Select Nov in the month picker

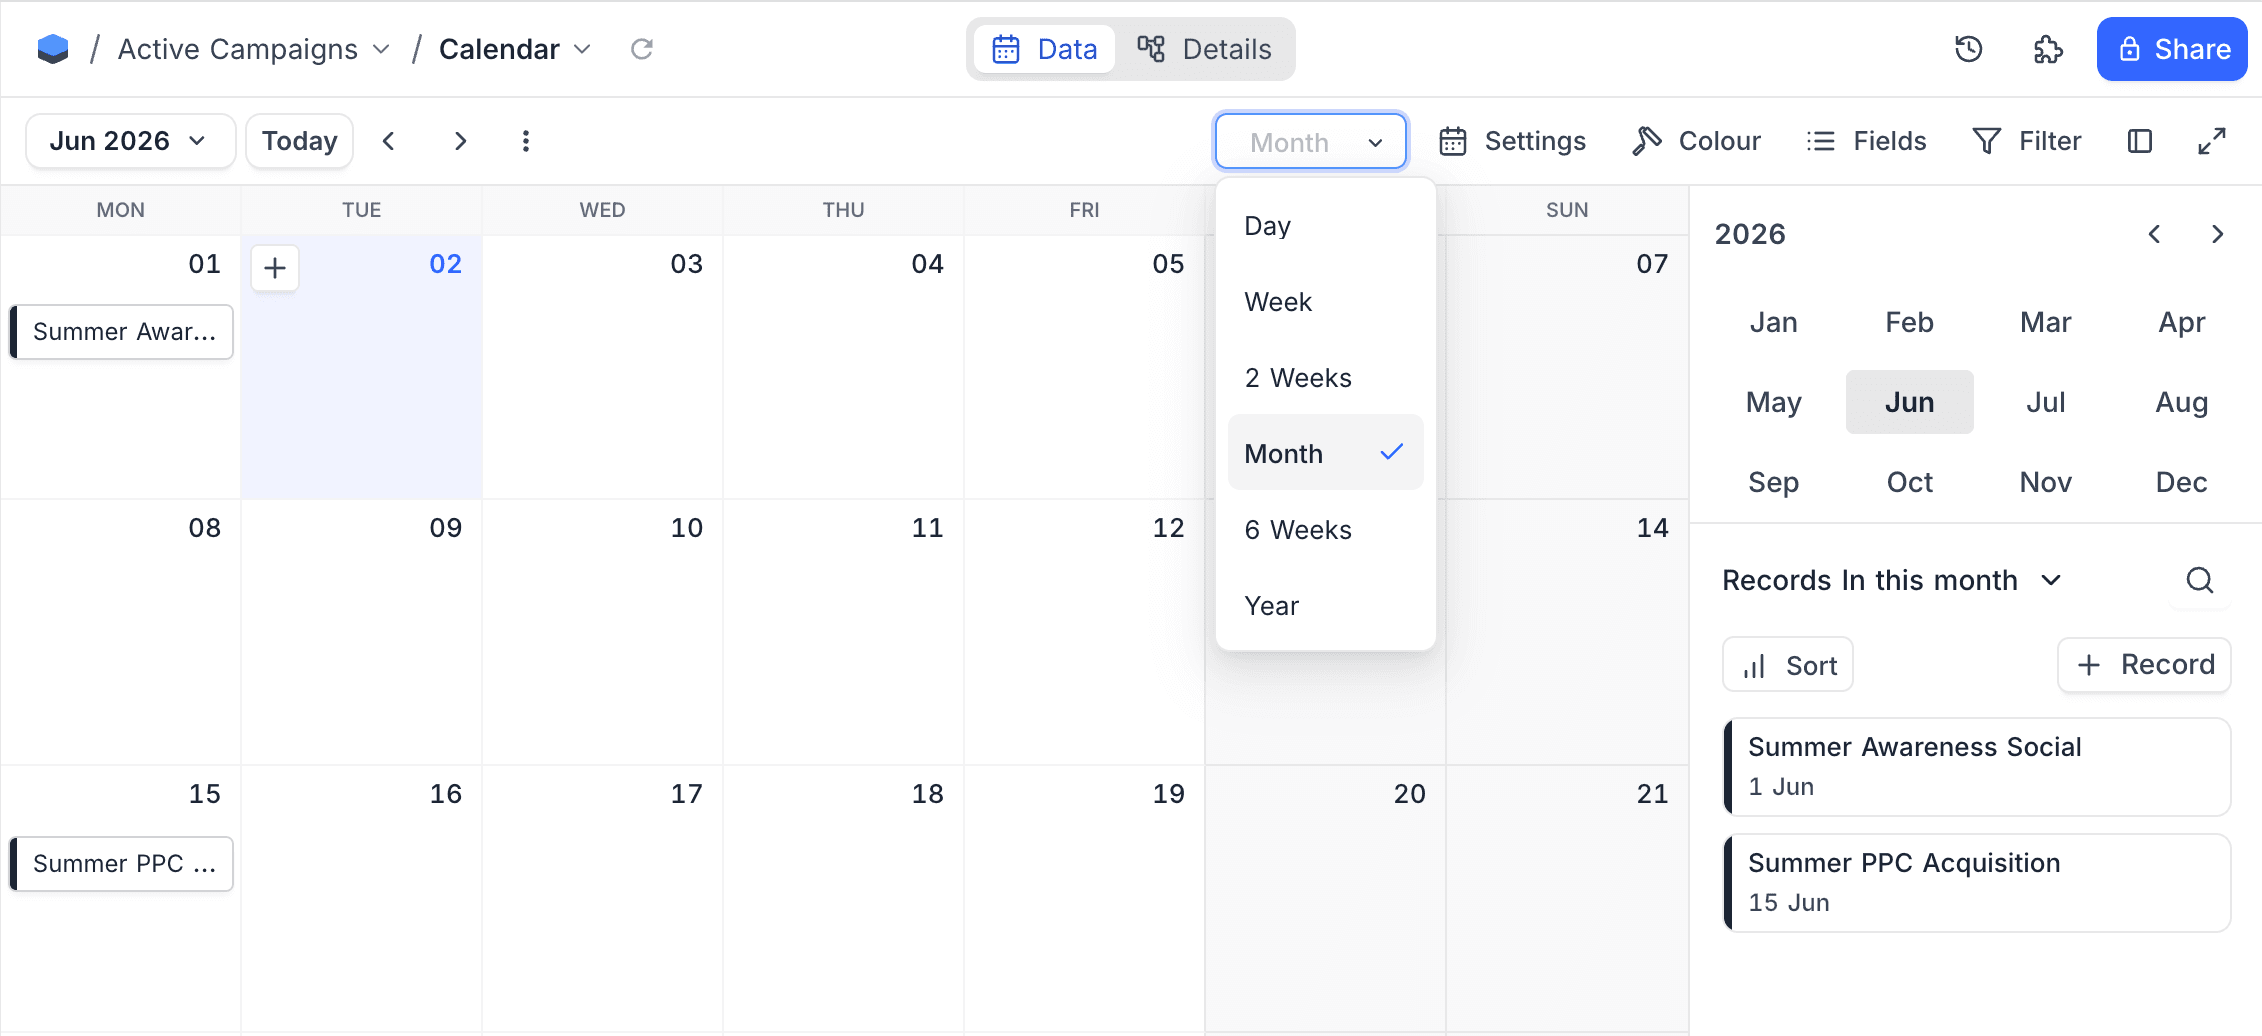pos(2046,482)
